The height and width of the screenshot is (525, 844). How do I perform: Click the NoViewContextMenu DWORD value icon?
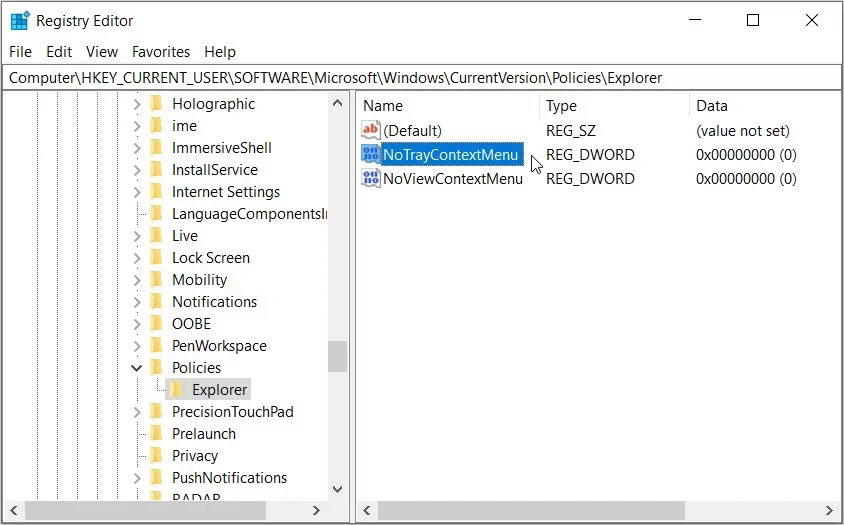coord(371,179)
